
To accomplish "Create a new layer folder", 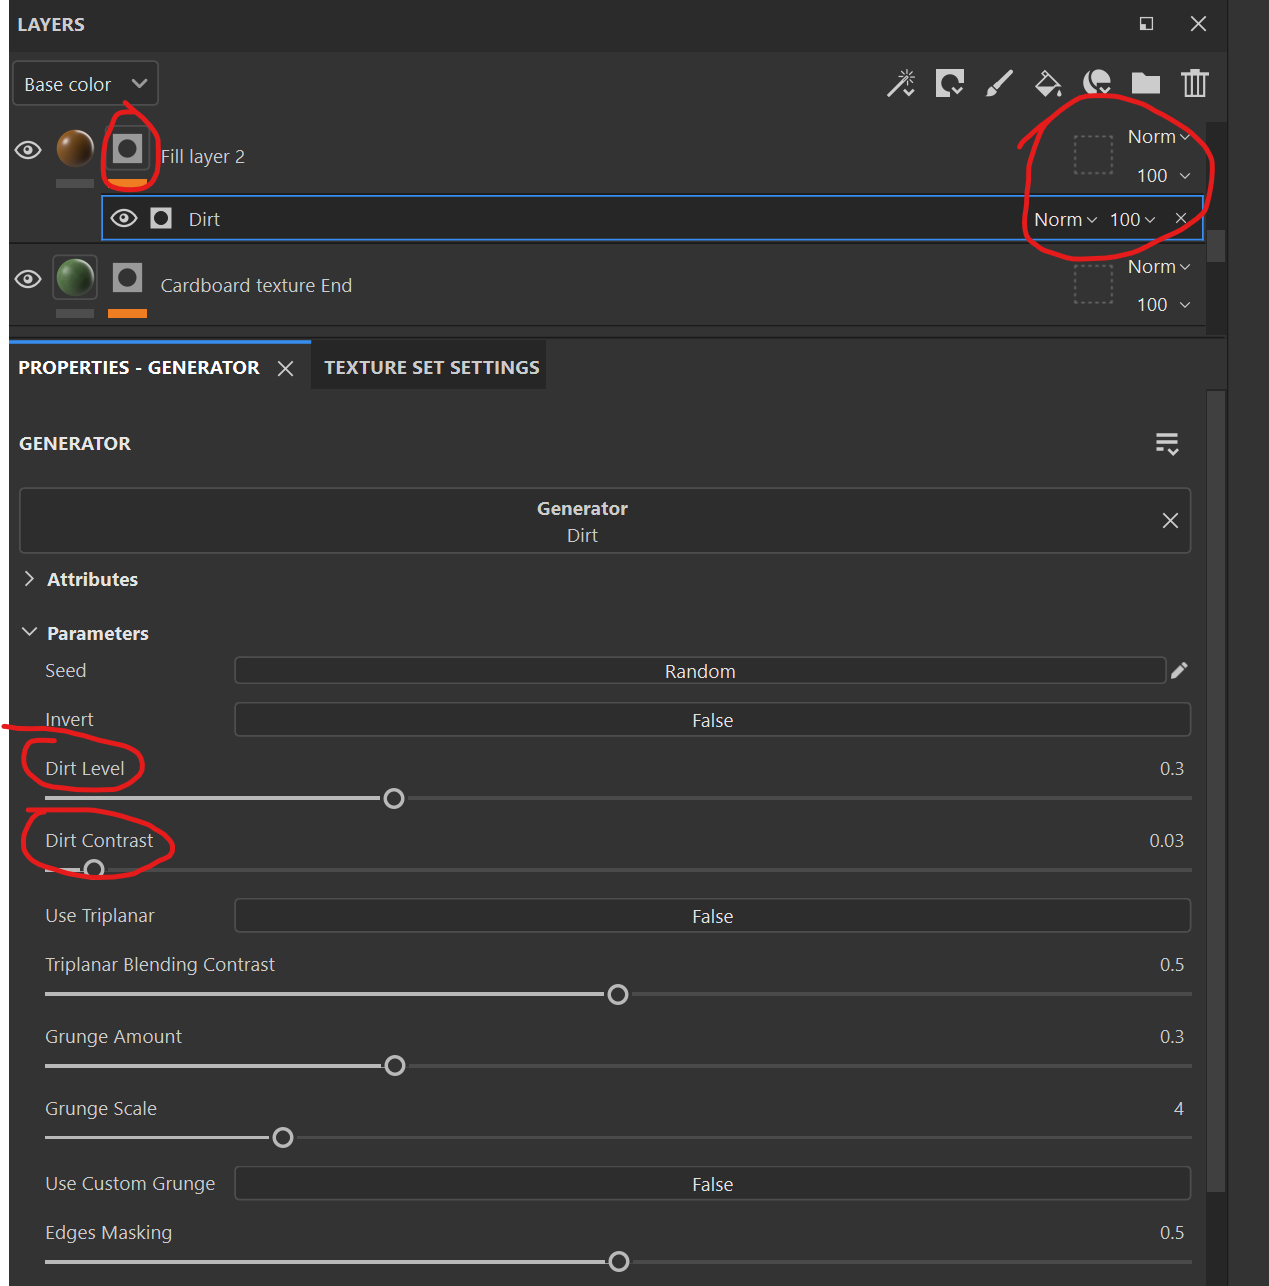I will point(1146,83).
